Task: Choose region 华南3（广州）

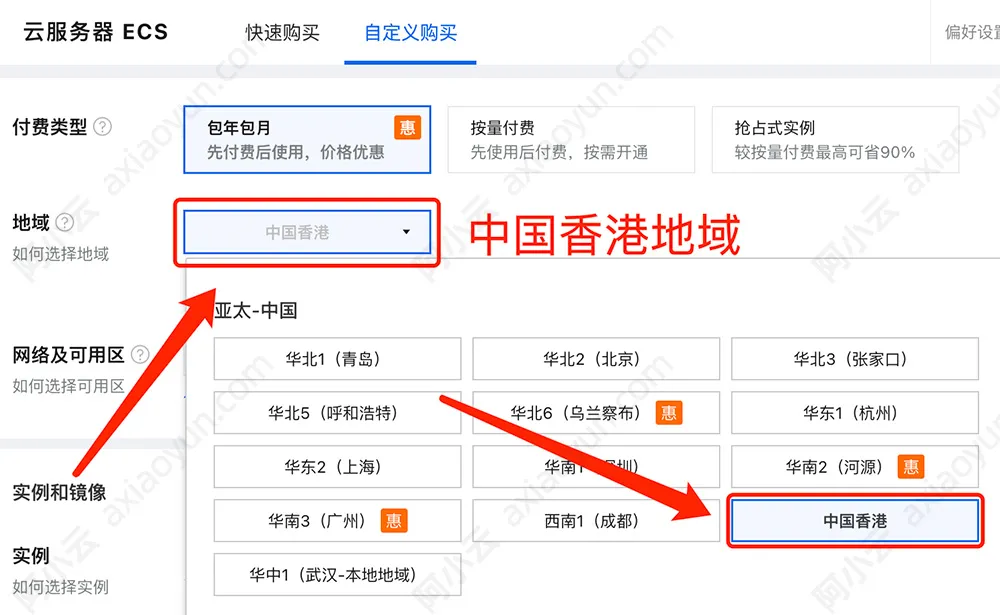Action: tap(337, 521)
